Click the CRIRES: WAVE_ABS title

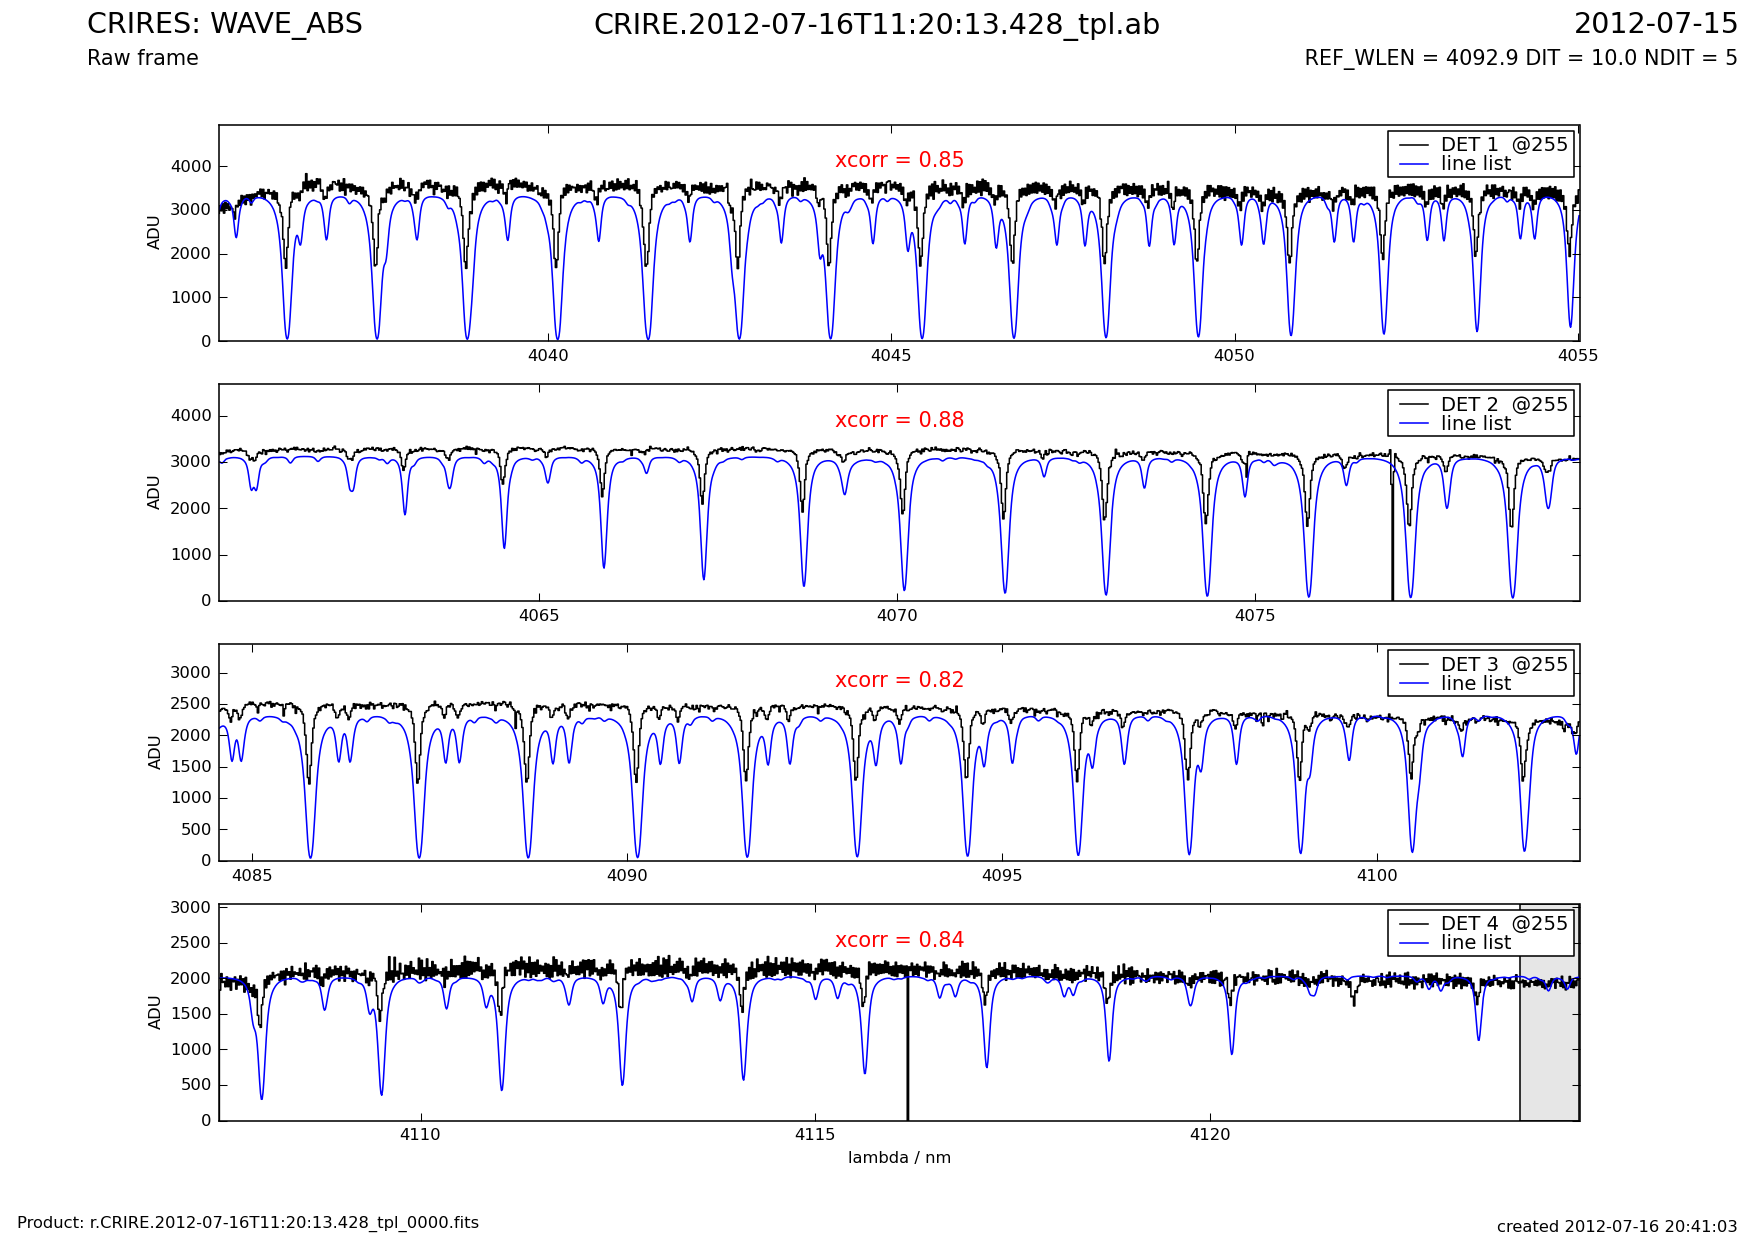pos(225,24)
